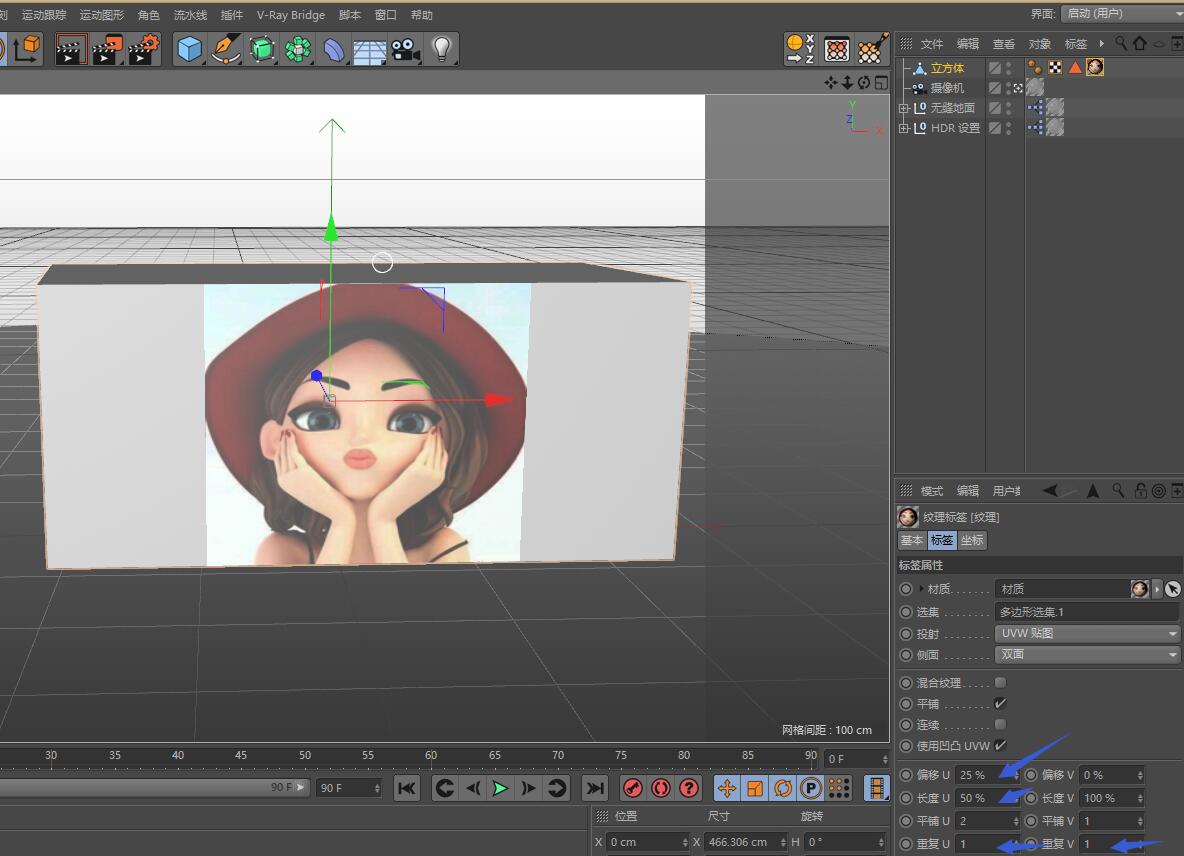
Task: Add a camera object from toolbar
Action: pos(406,49)
